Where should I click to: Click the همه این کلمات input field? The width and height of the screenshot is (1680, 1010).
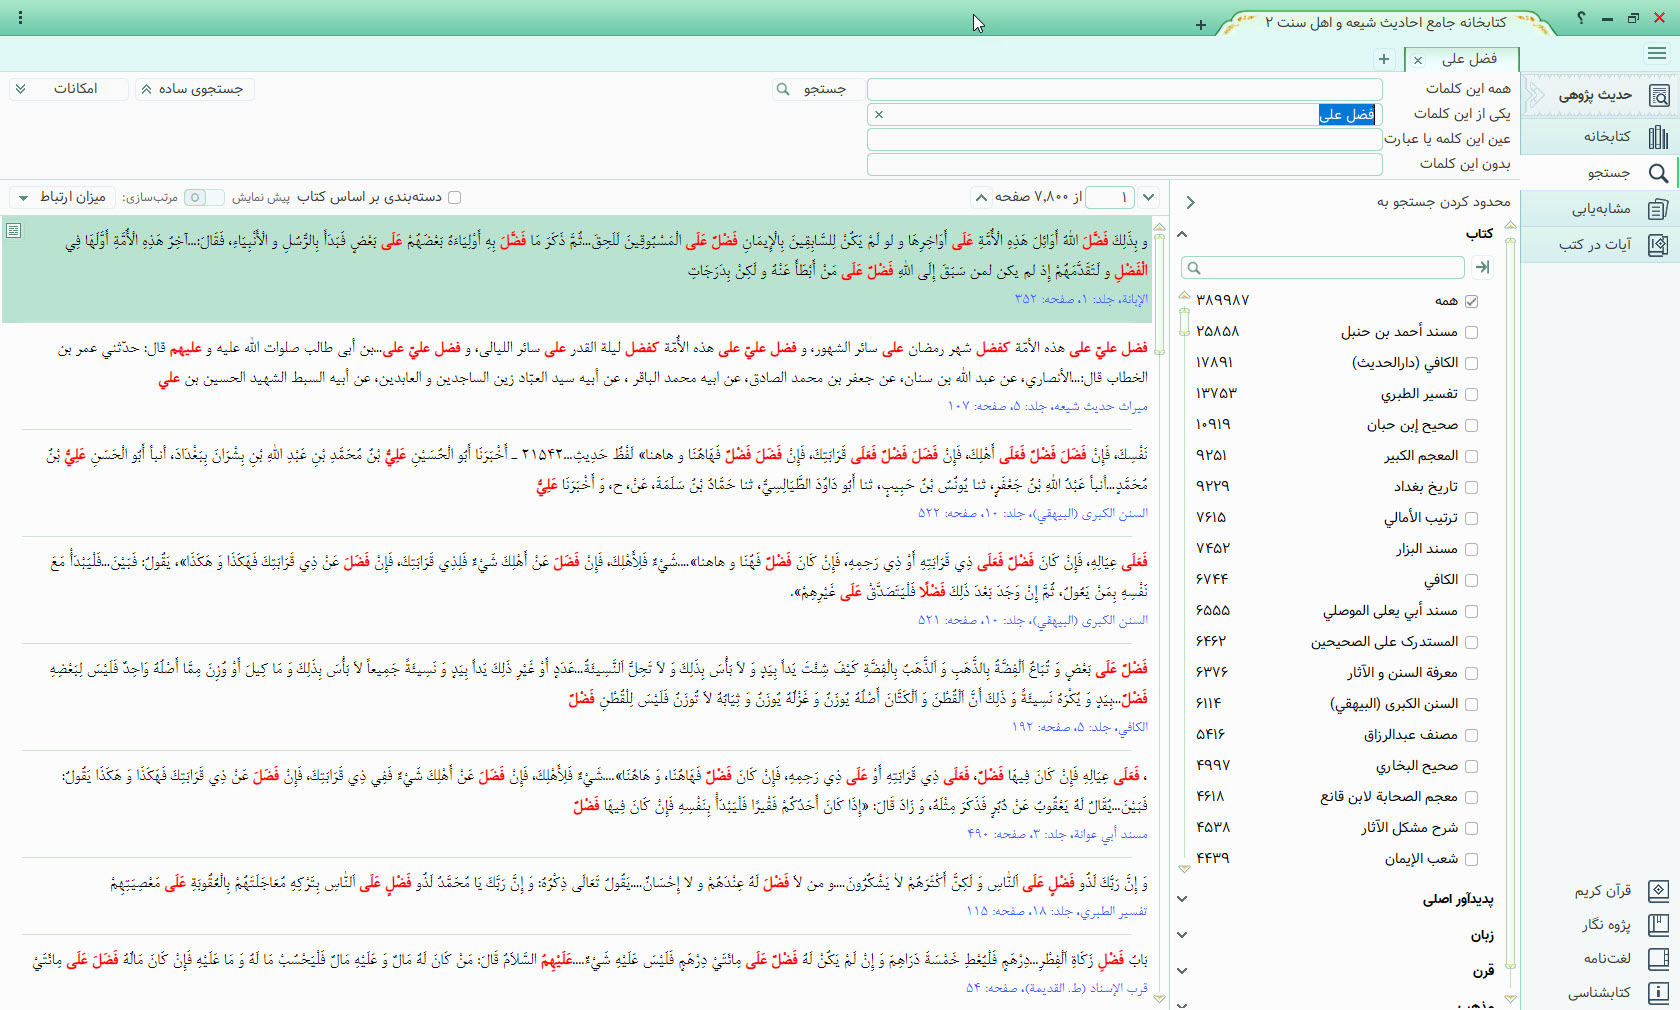[x=1124, y=89]
